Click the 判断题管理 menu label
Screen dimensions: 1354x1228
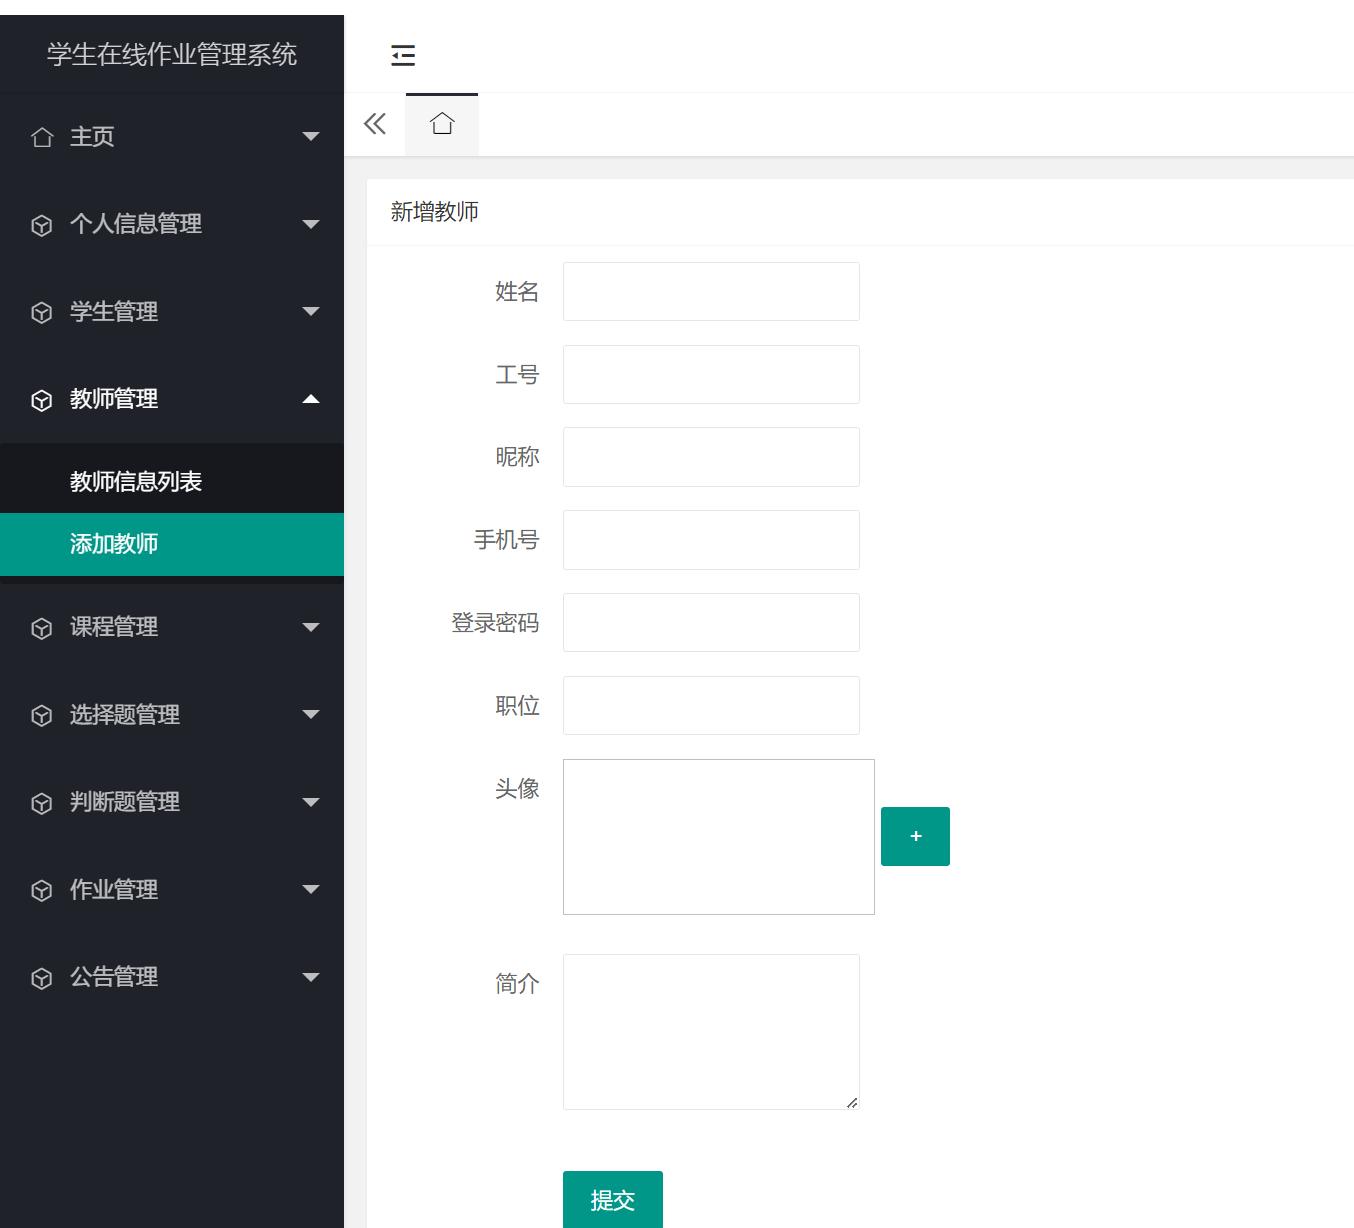125,802
